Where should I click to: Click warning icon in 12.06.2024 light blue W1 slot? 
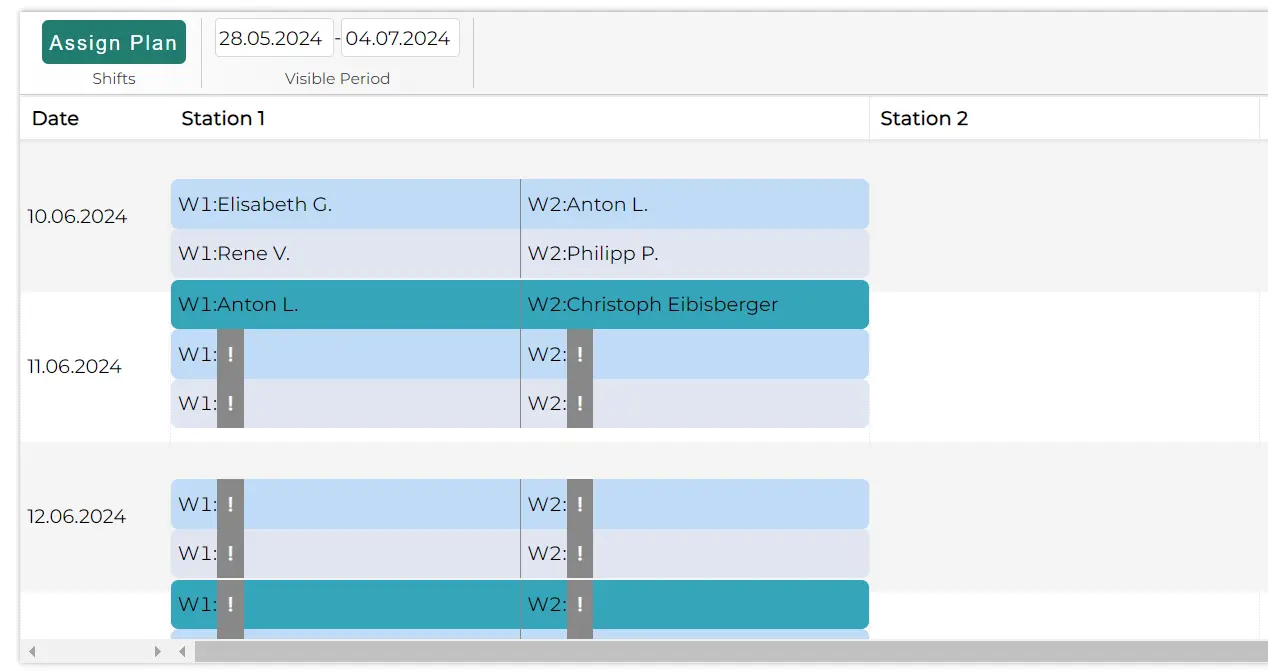[x=230, y=504]
